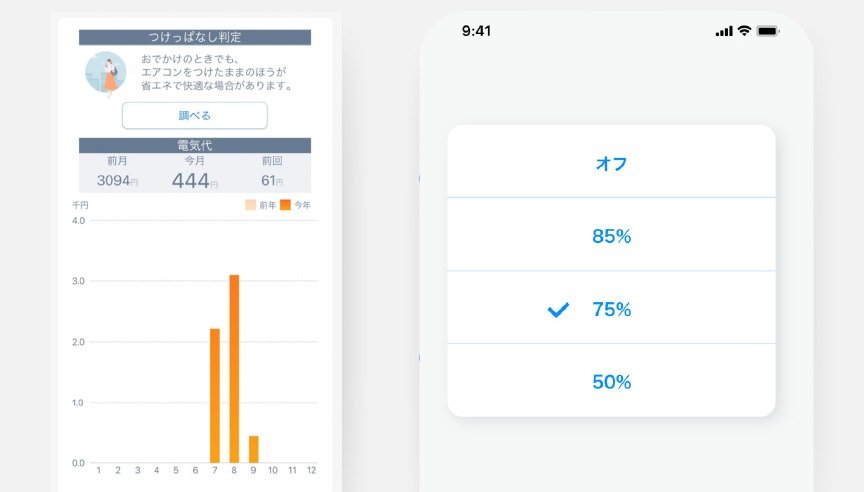Click the woman illustration thumbnail
Screen dimensions: 864x492
click(x=105, y=73)
